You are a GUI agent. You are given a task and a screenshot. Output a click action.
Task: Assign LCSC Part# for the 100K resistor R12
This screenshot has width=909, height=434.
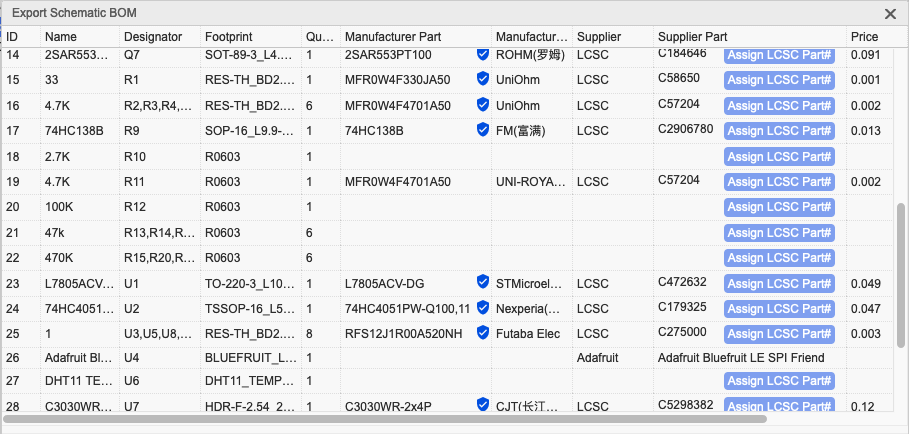(779, 207)
